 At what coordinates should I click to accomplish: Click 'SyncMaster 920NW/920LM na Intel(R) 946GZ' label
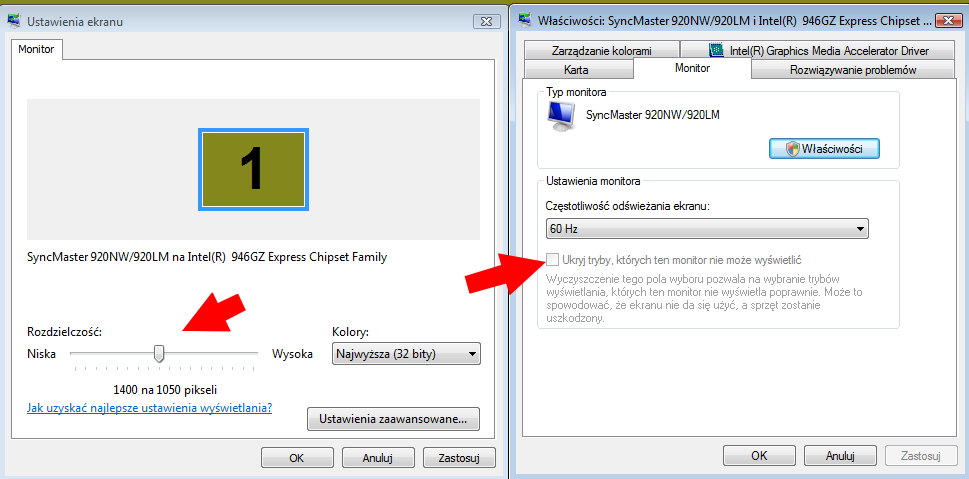[x=207, y=258]
